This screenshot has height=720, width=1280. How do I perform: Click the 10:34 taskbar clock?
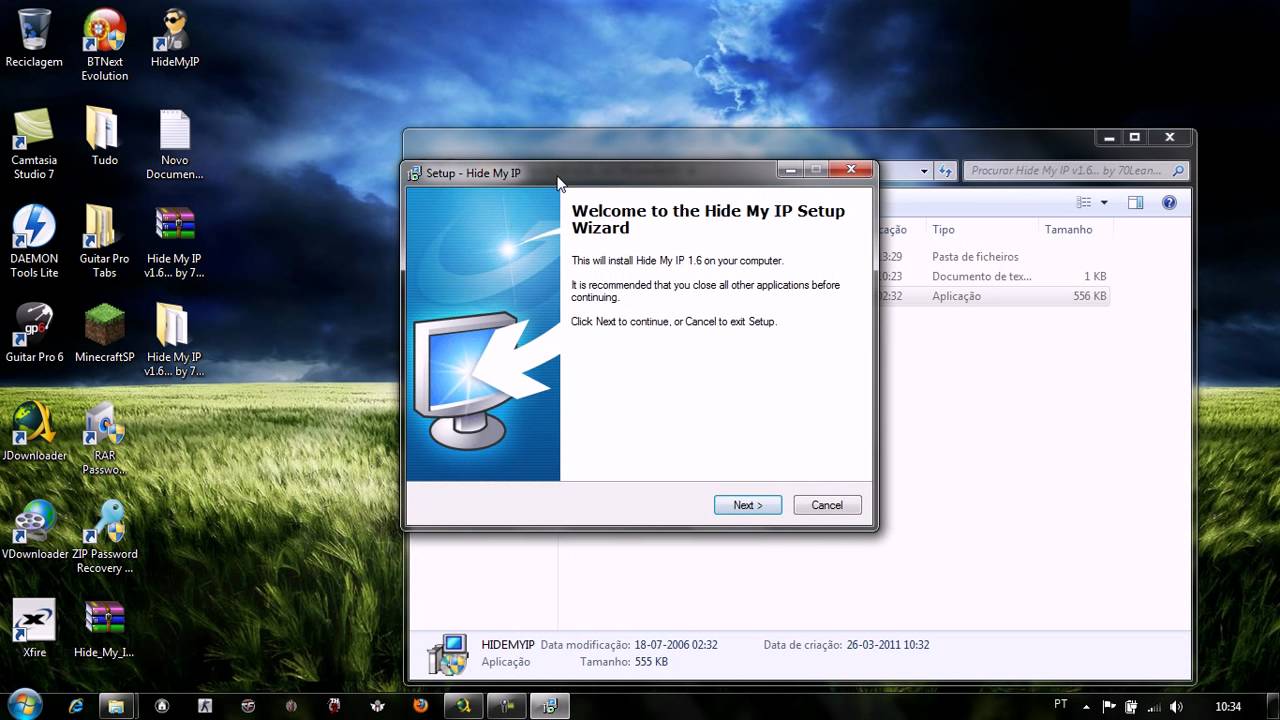point(1228,706)
